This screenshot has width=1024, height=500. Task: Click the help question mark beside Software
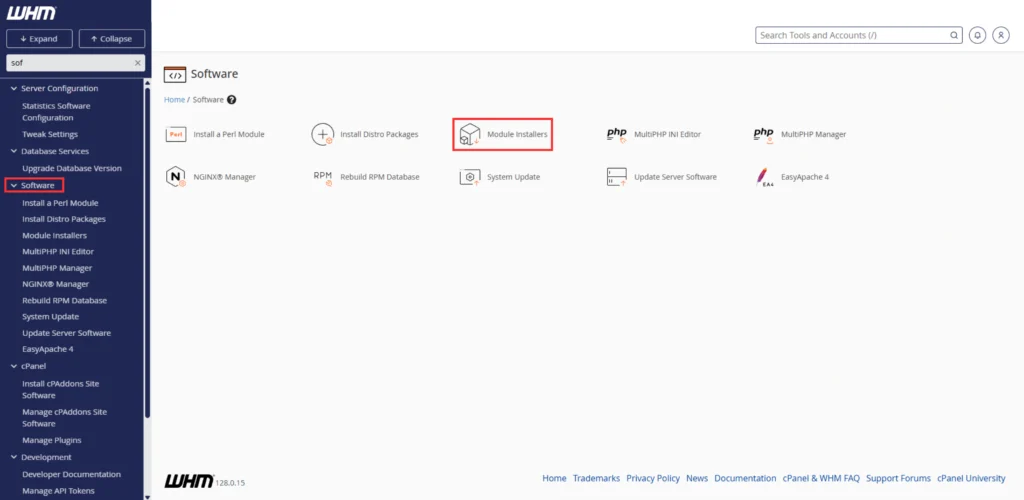click(x=231, y=100)
